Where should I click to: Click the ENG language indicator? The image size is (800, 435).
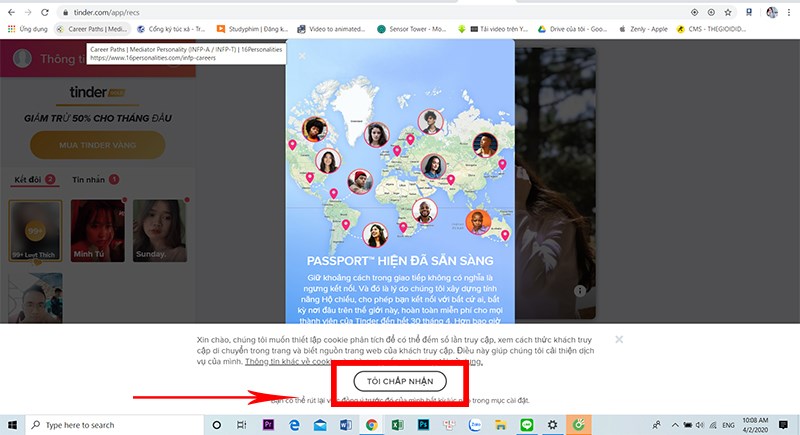point(729,425)
